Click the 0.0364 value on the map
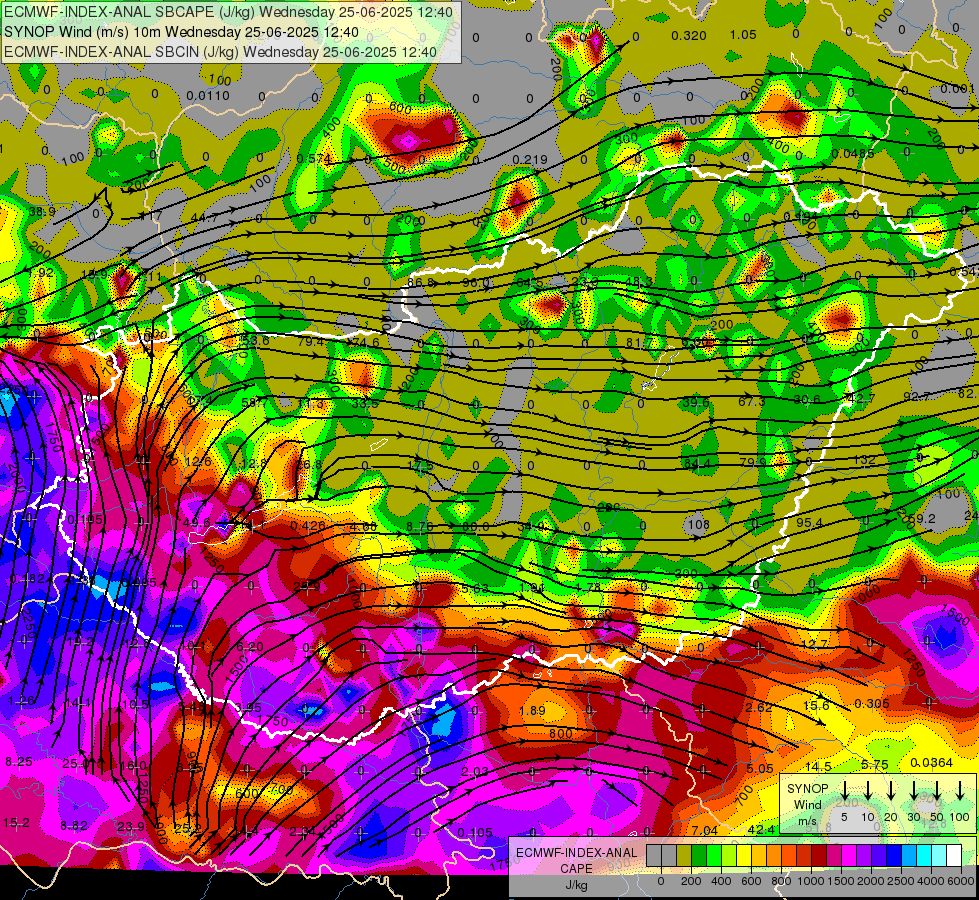Image resolution: width=979 pixels, height=900 pixels. 931,763
